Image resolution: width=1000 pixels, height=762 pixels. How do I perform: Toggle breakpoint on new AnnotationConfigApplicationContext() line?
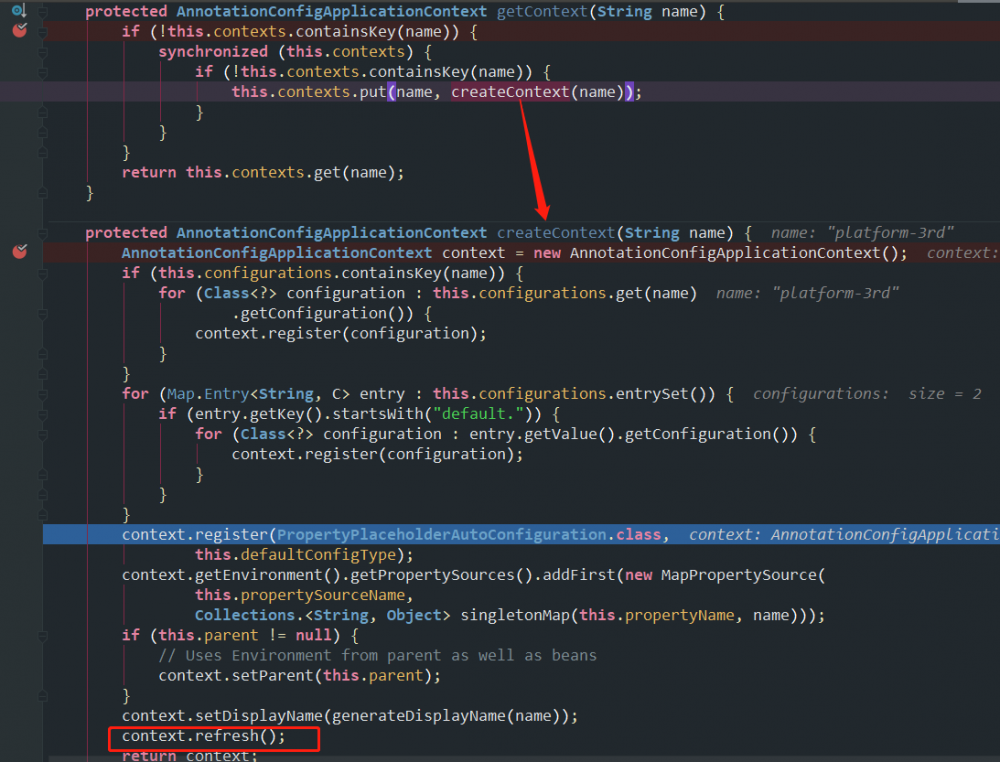click(x=20, y=251)
